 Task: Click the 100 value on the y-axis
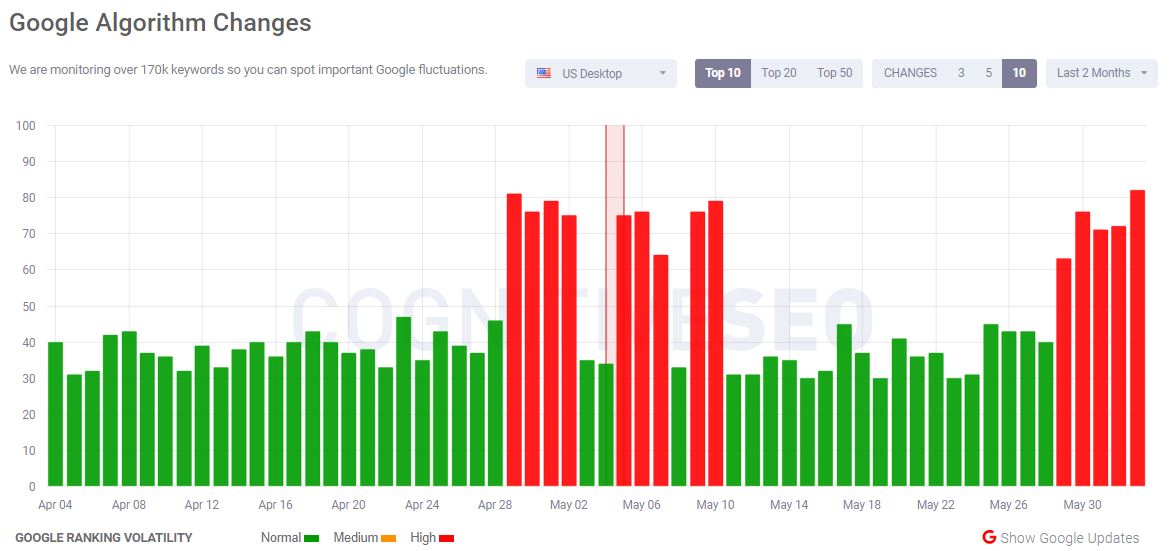coord(25,126)
